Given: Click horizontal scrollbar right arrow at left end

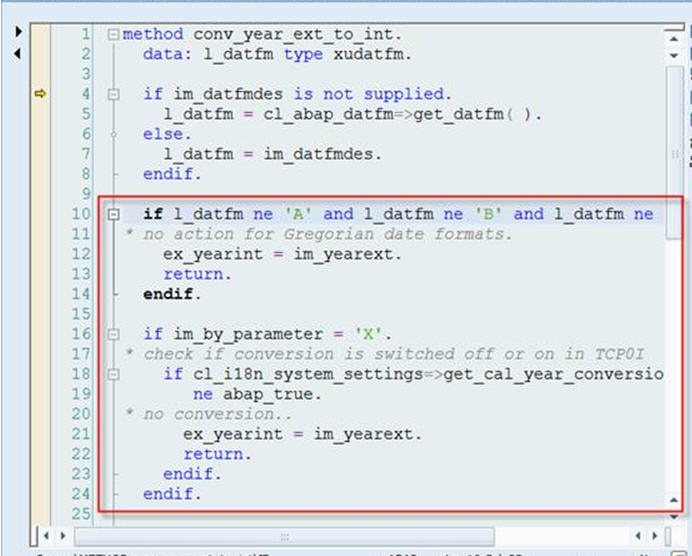Looking at the screenshot, I should pyautogui.click(x=63, y=536).
